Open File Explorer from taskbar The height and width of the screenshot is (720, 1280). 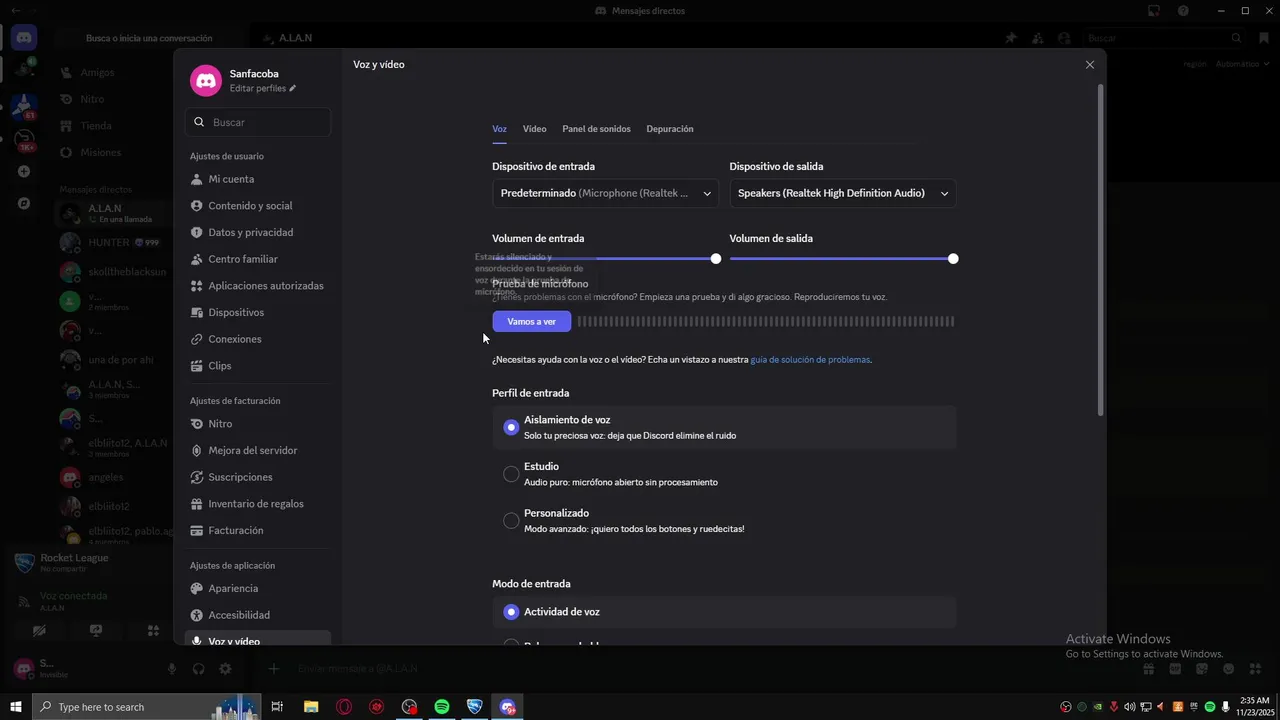point(311,707)
